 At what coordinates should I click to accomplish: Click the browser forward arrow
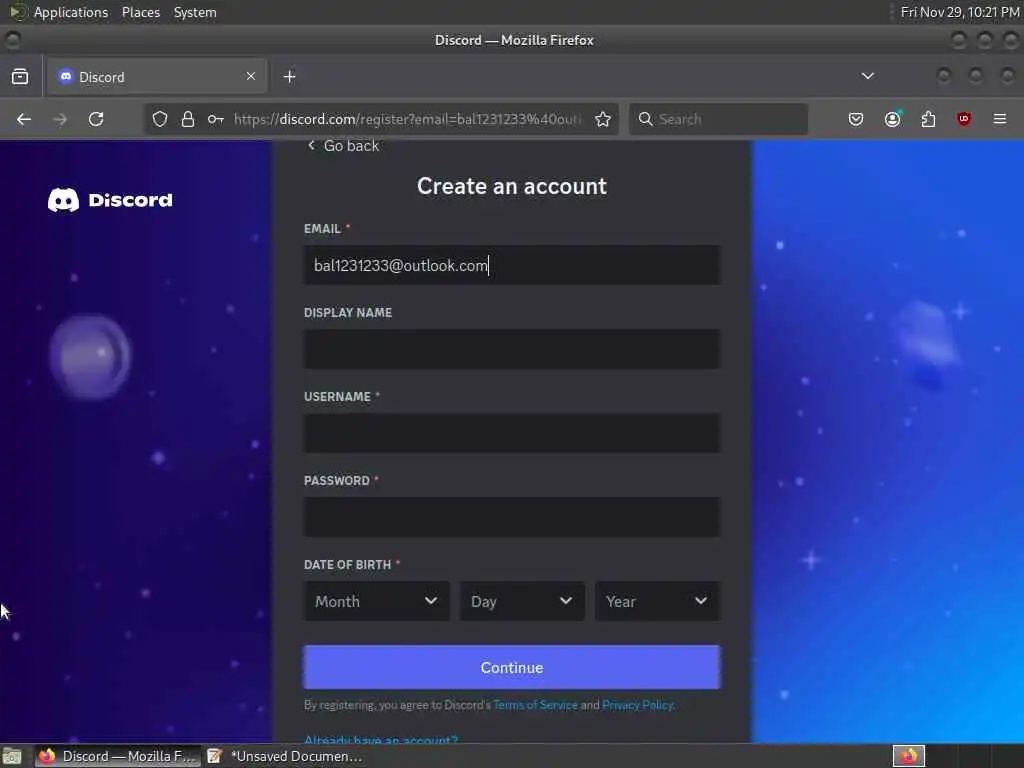pyautogui.click(x=60, y=119)
